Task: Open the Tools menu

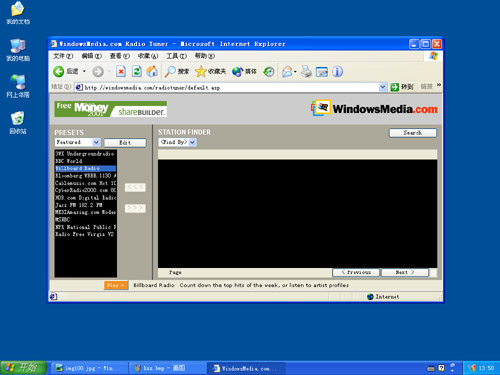Action: [x=177, y=56]
